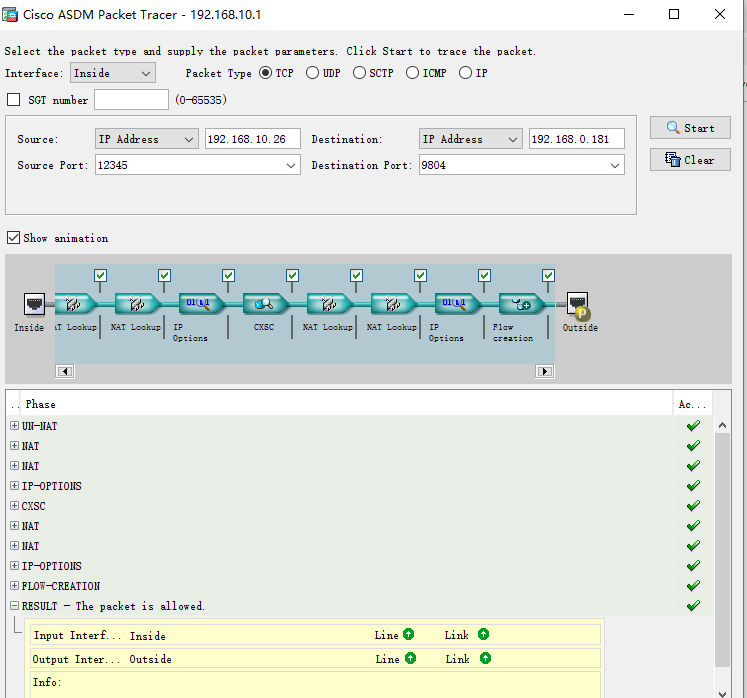The image size is (747, 698).
Task: Click the NAT Lookup phase icon right after CXSC
Action: pos(329,303)
